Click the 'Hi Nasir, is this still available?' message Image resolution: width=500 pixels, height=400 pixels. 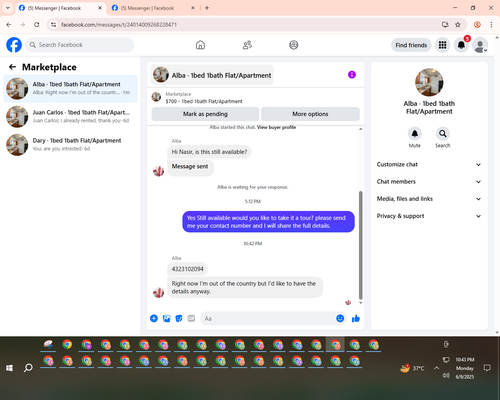coord(209,152)
